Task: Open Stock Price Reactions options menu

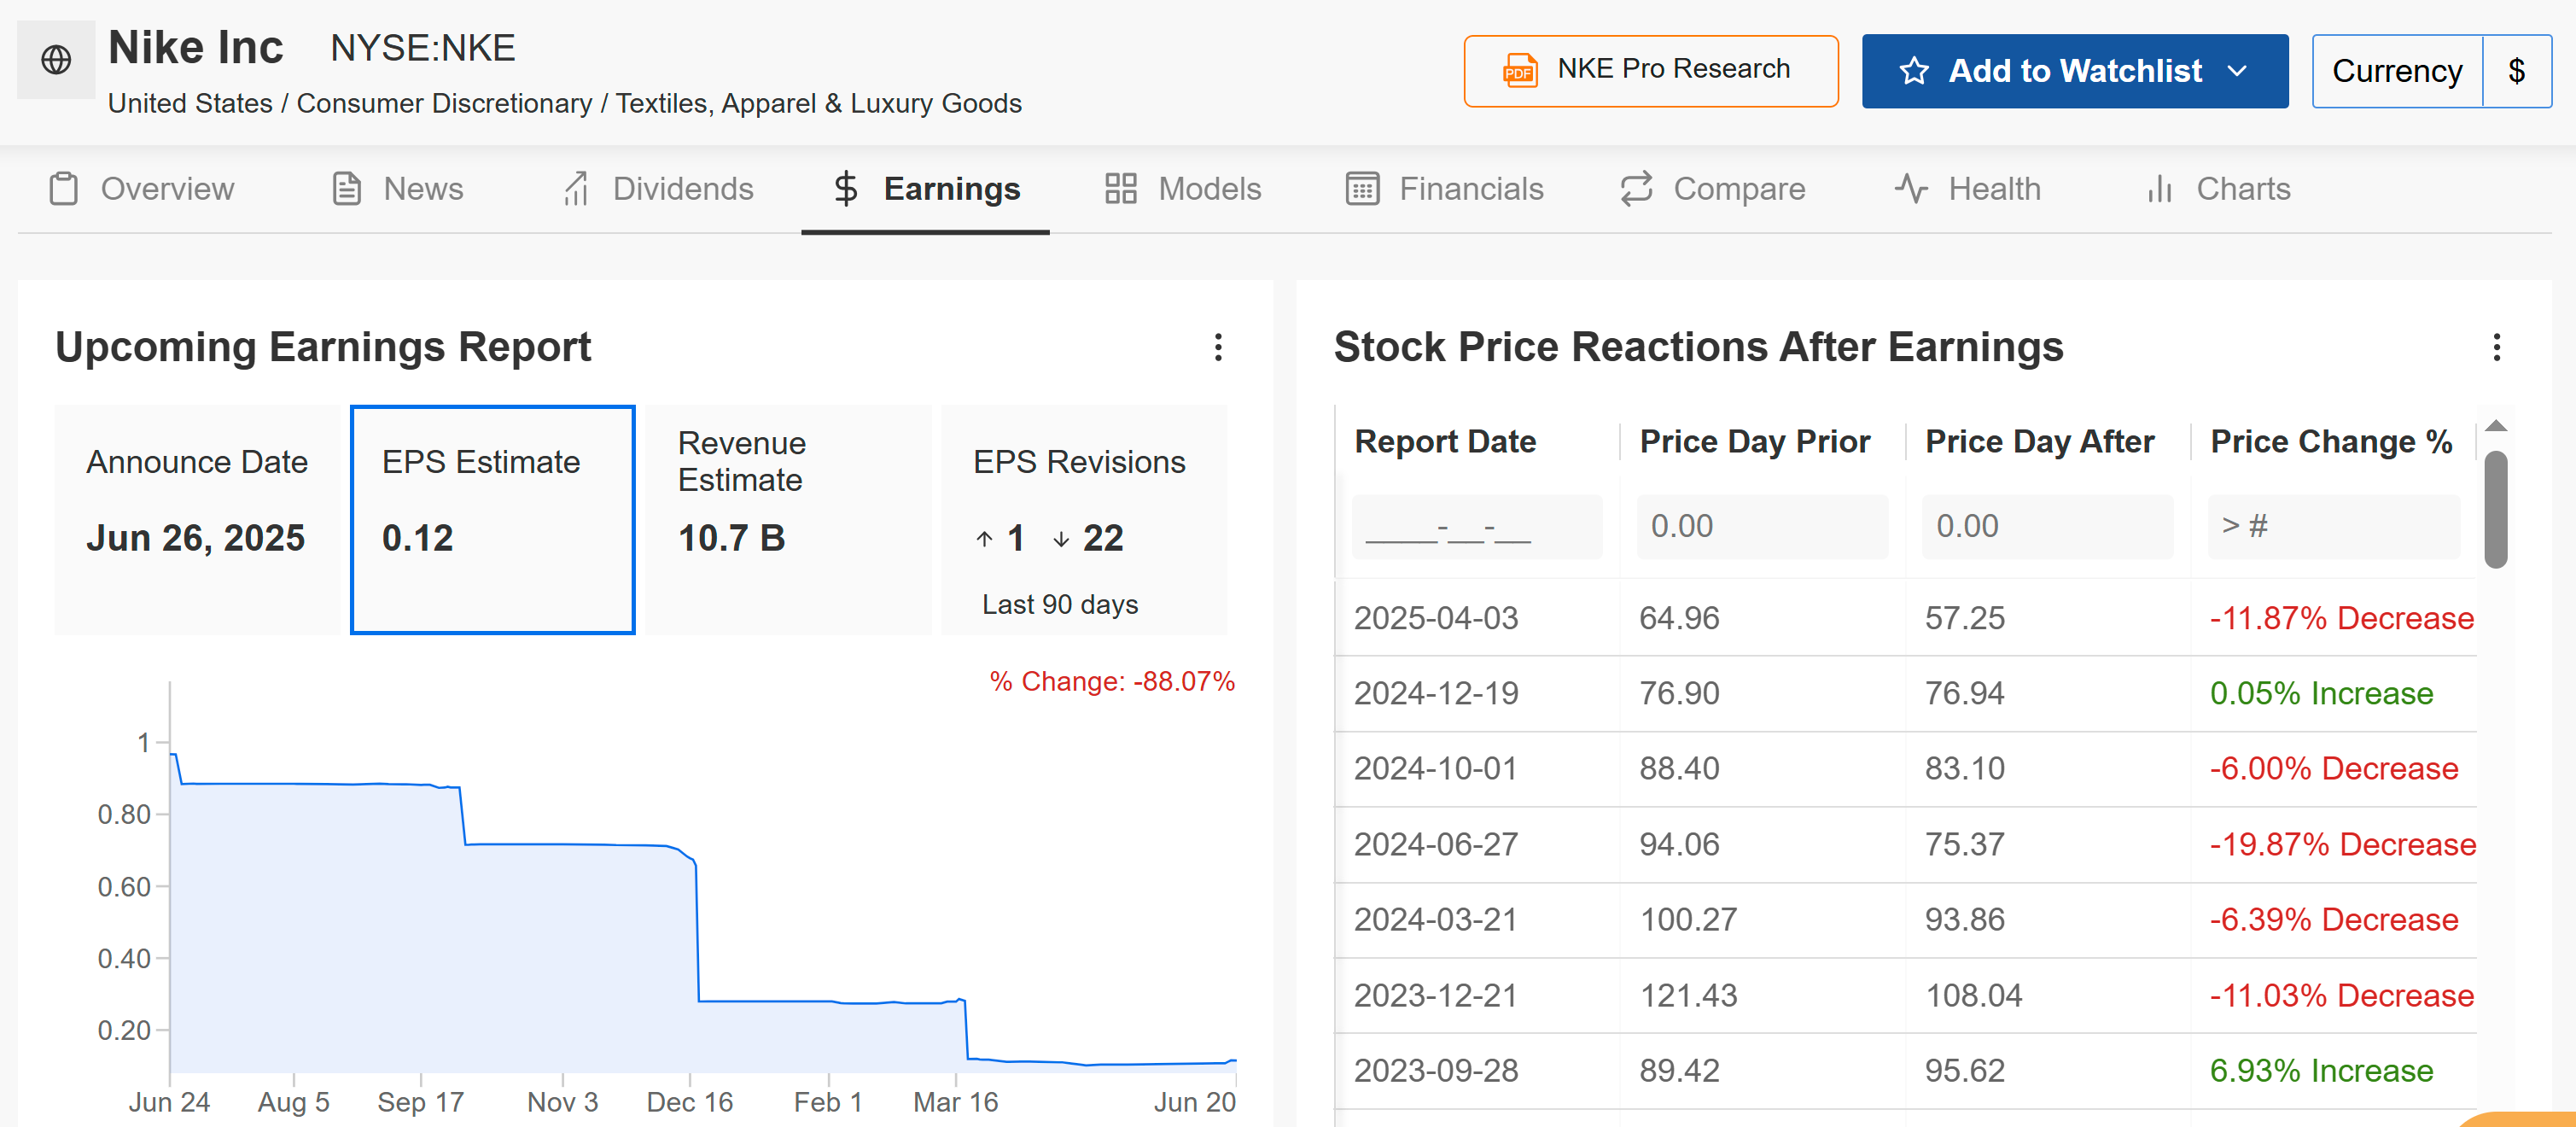Action: 2497,348
